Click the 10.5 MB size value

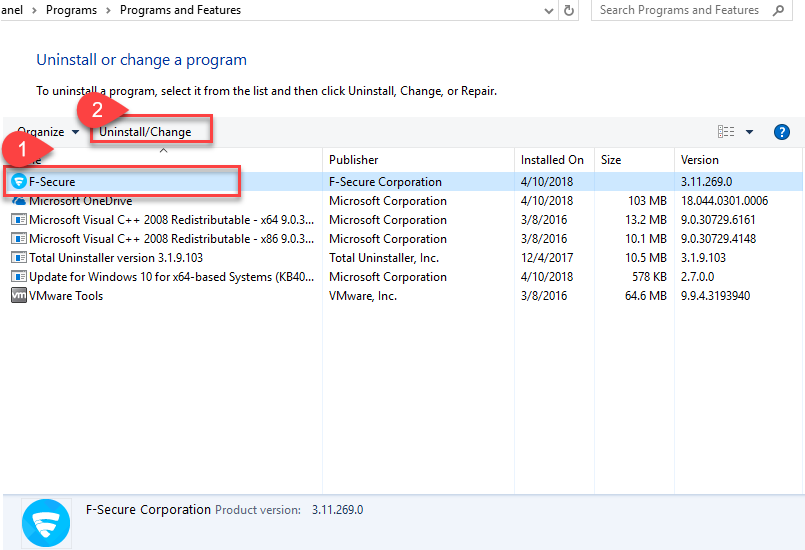(x=645, y=258)
